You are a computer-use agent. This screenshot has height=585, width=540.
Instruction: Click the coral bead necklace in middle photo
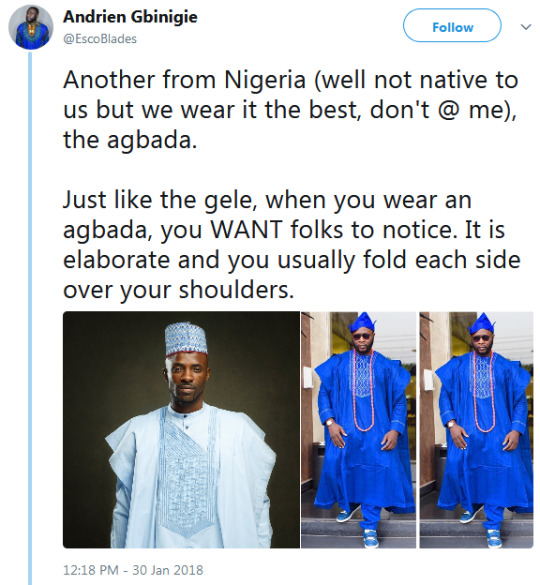coord(363,390)
